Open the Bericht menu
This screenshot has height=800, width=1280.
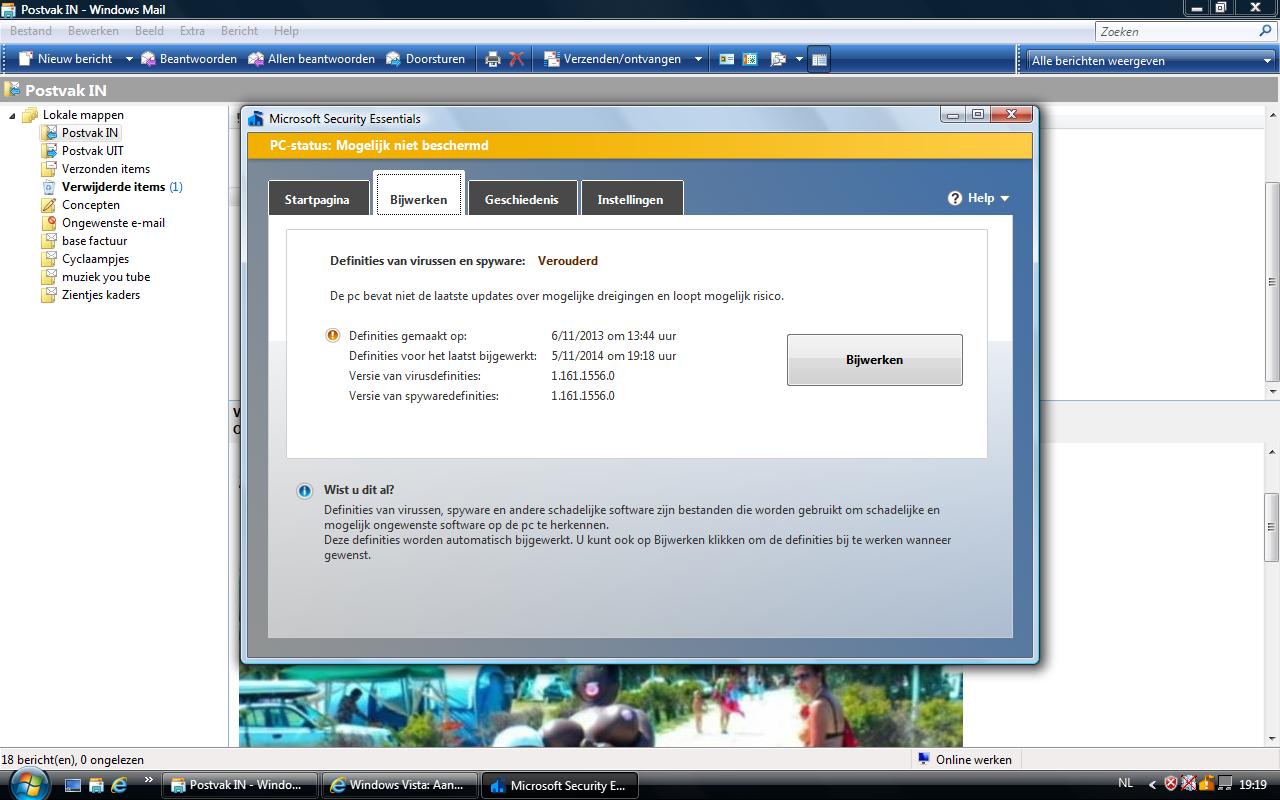239,31
